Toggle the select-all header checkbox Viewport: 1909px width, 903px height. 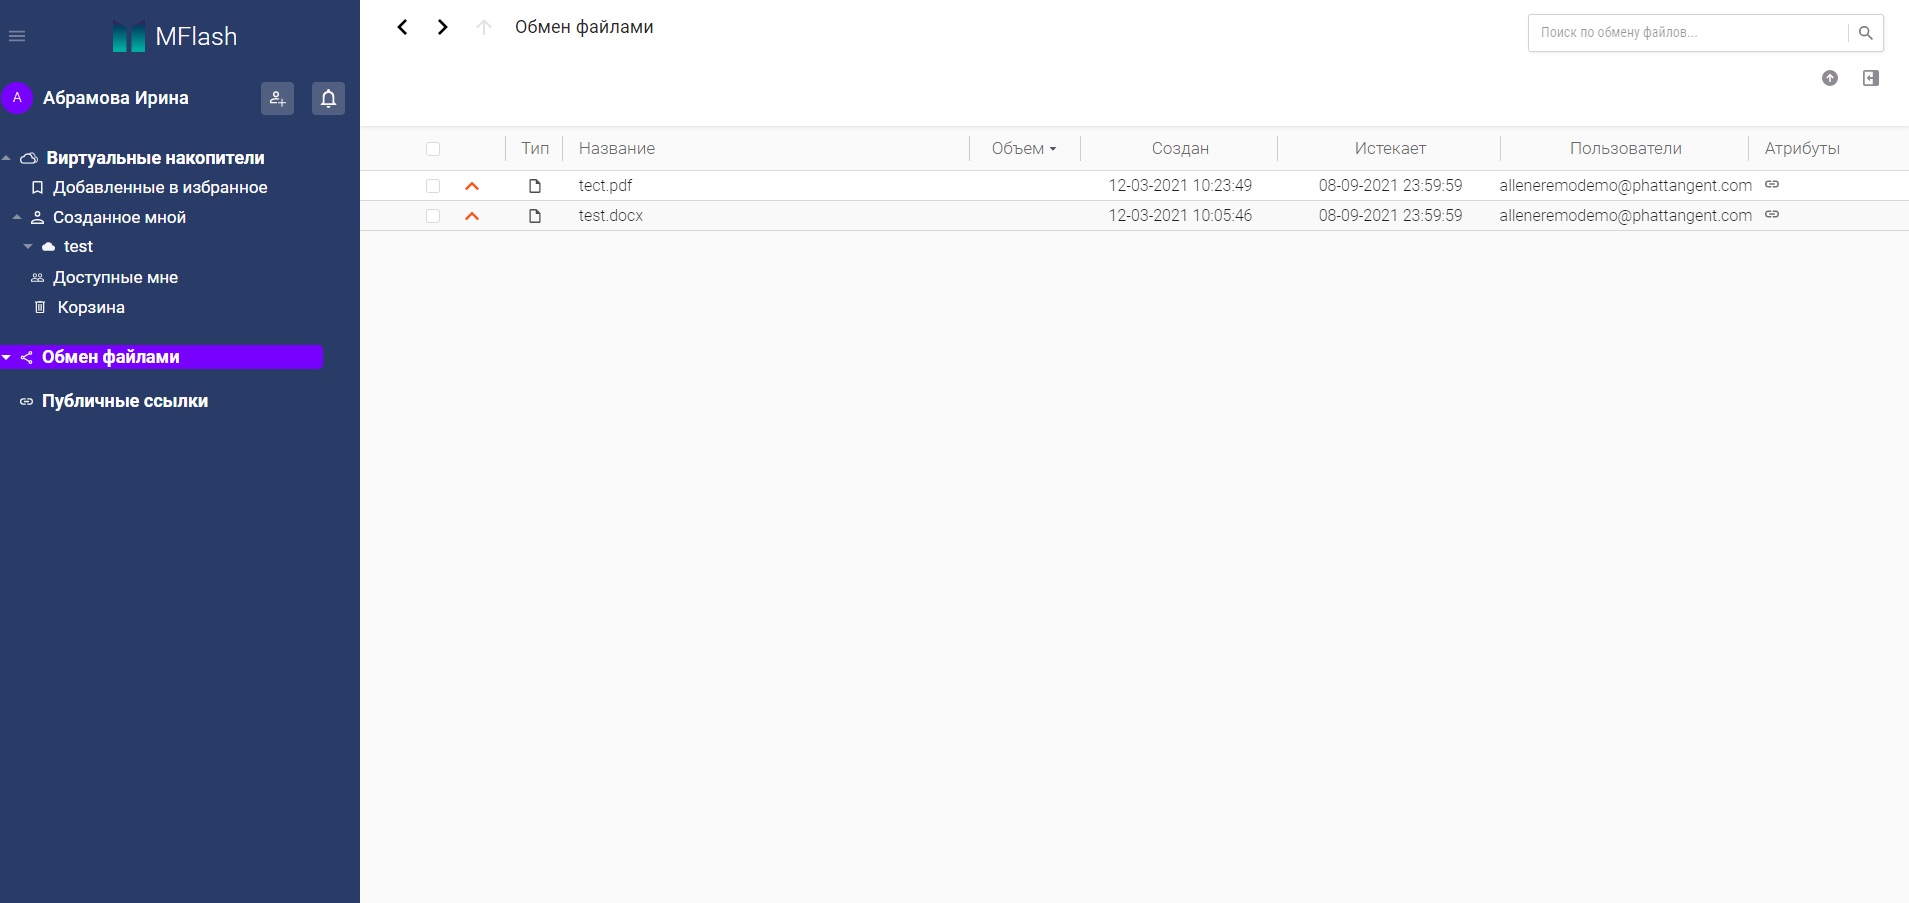[433, 149]
